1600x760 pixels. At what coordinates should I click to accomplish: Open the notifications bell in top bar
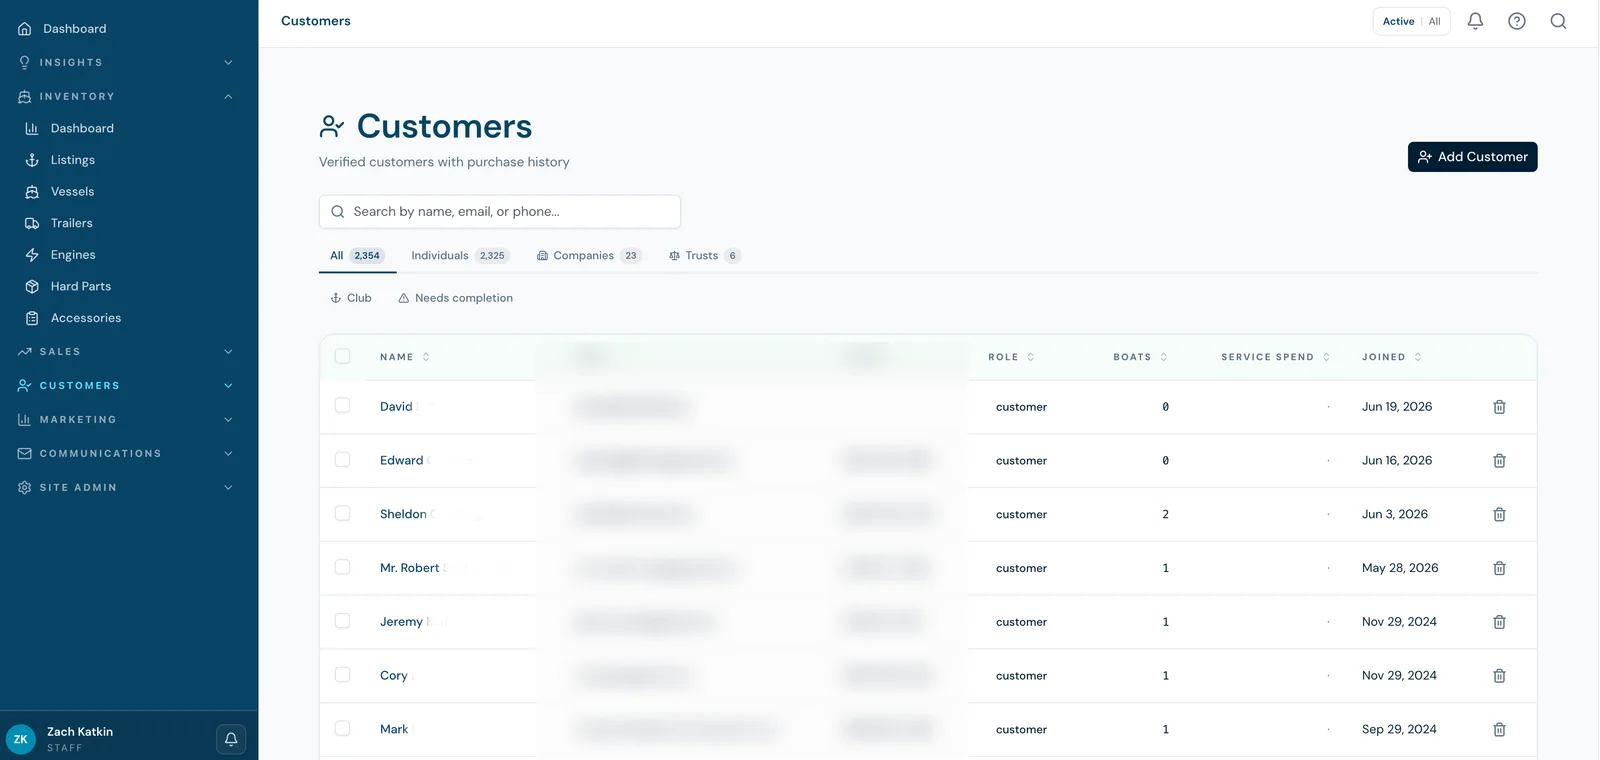tap(1475, 21)
